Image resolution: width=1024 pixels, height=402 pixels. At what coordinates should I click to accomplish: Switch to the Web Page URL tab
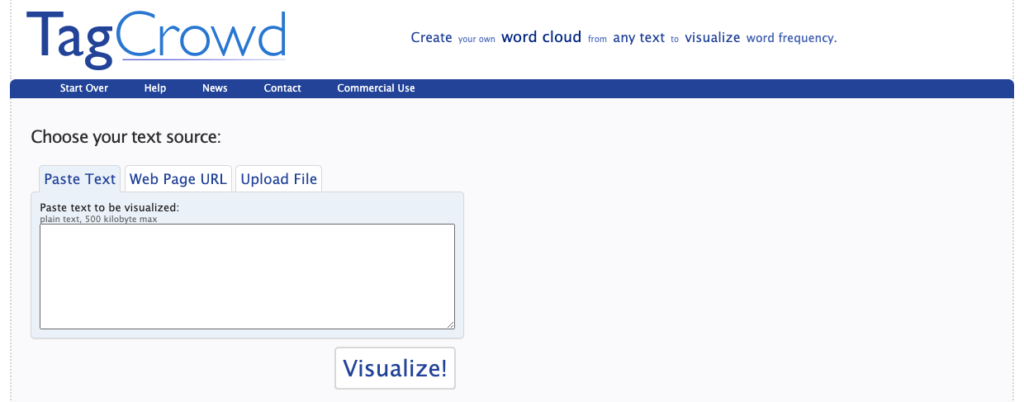point(178,179)
